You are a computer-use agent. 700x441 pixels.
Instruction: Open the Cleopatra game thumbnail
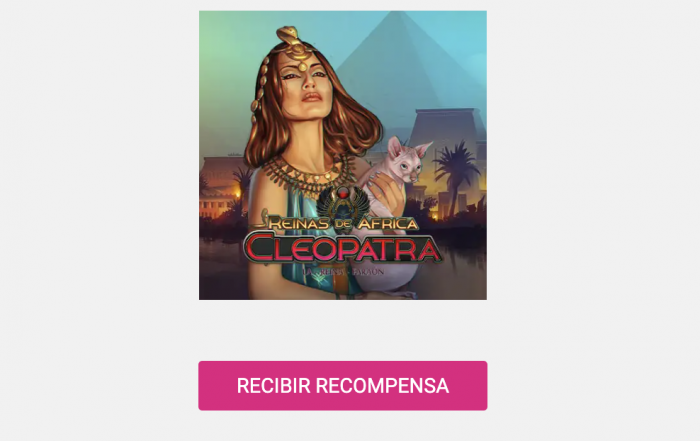[x=343, y=155]
